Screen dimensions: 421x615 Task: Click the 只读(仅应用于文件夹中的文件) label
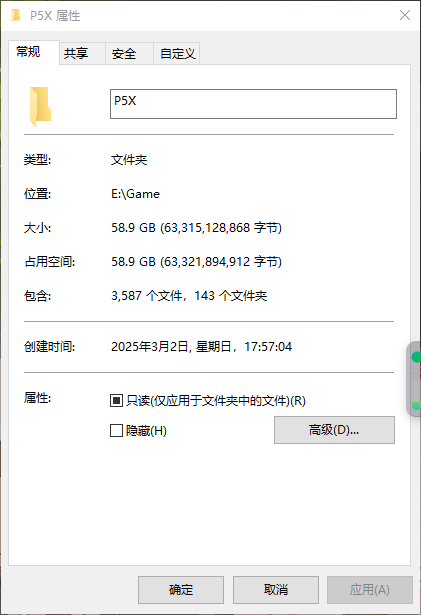point(215,400)
